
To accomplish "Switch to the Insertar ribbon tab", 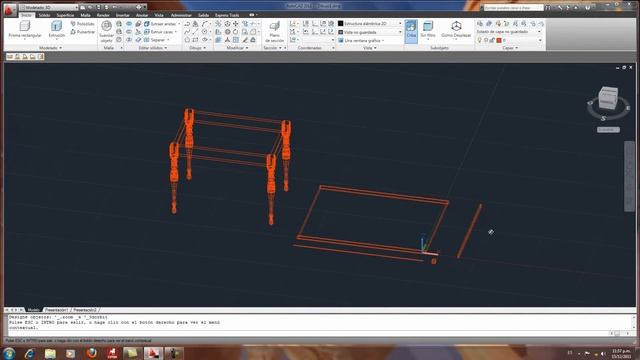I will pos(122,15).
